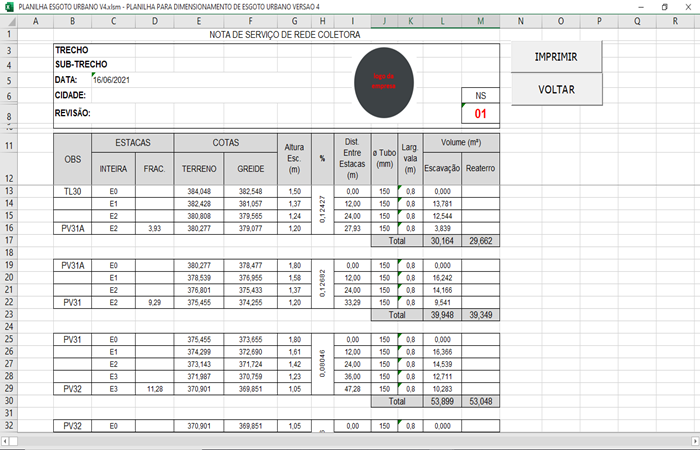The image size is (700, 450).
Task: Select row header 13
Action: pyautogui.click(x=9, y=190)
